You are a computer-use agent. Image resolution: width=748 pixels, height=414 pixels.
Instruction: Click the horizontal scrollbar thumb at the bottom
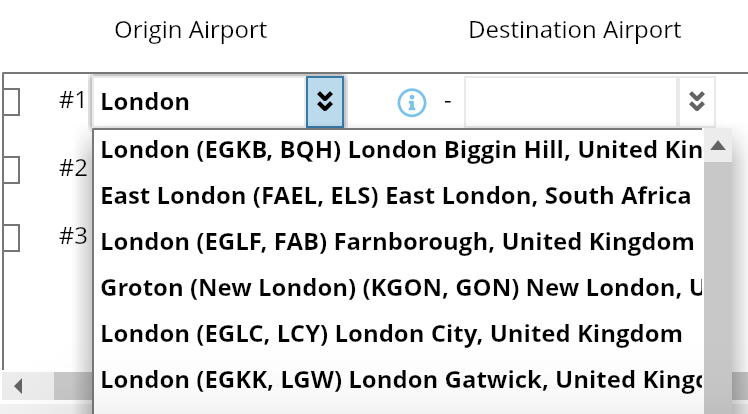tap(60, 386)
